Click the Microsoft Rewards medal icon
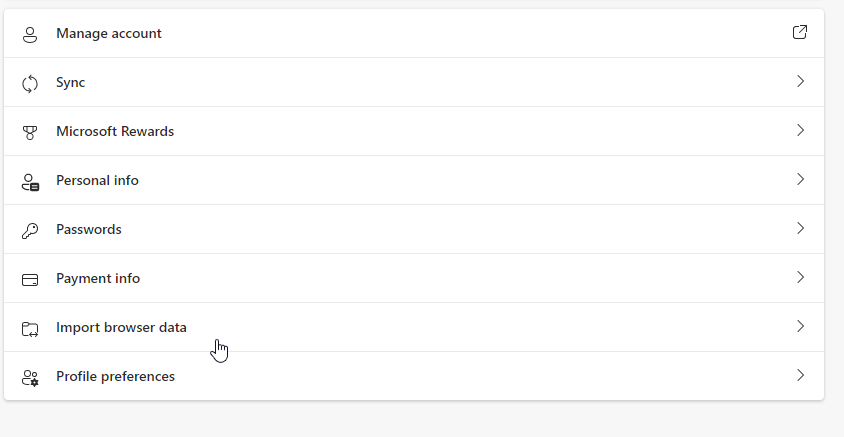Image resolution: width=844 pixels, height=437 pixels. point(30,132)
